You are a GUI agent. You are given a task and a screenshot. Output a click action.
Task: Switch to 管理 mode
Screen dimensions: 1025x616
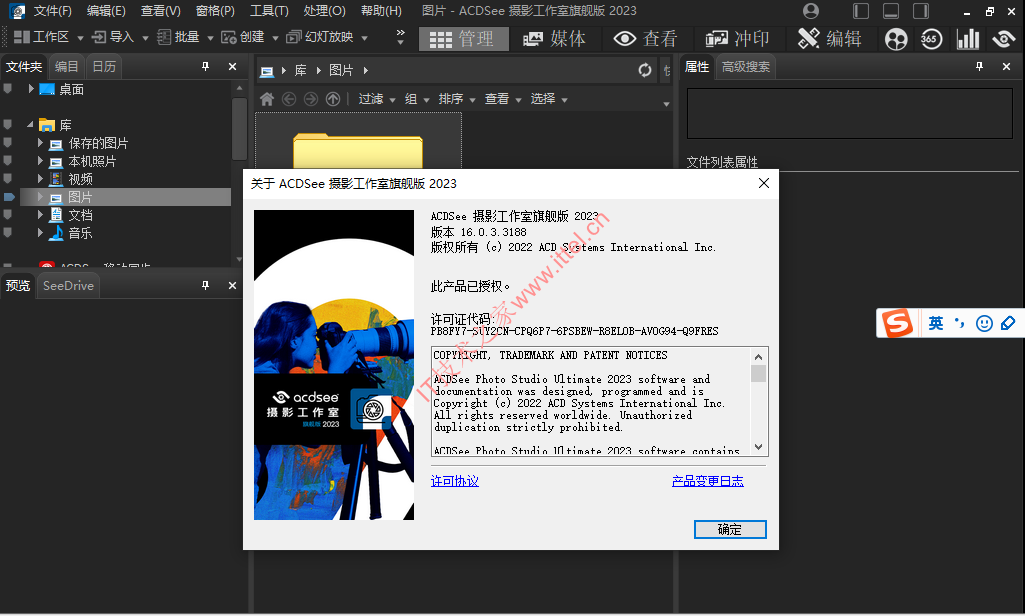pyautogui.click(x=463, y=39)
